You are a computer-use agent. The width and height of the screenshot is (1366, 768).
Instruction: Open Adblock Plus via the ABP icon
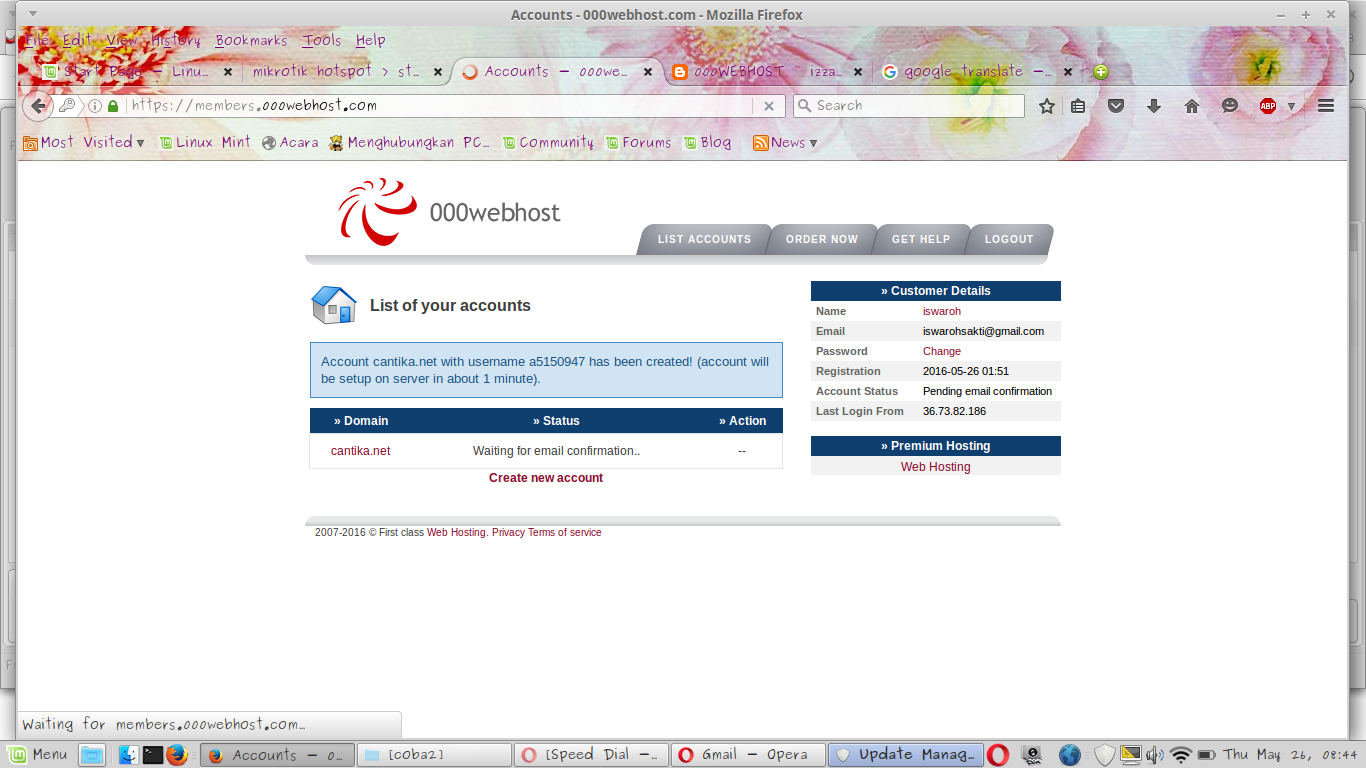point(1266,105)
